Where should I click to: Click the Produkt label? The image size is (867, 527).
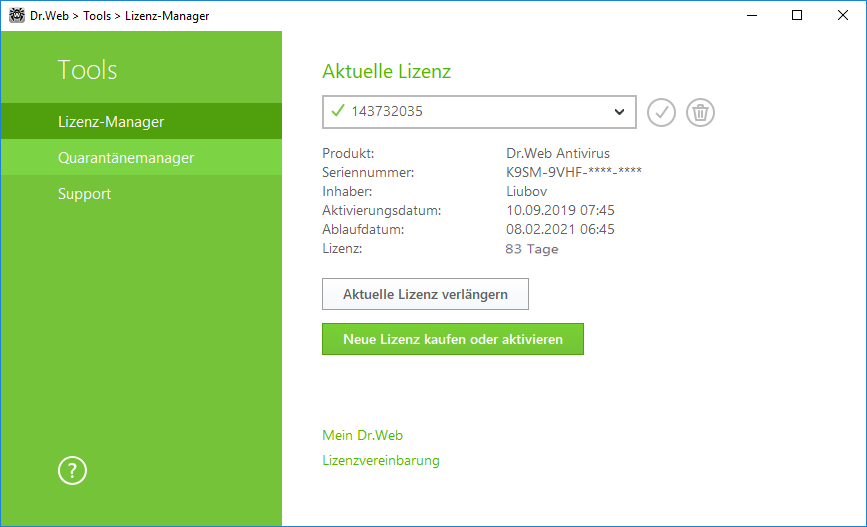pos(348,153)
